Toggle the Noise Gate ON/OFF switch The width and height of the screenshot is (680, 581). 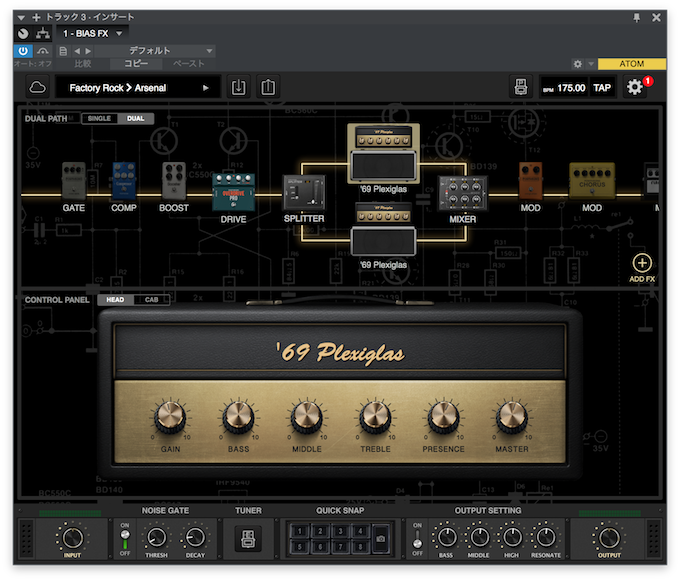pyautogui.click(x=125, y=539)
